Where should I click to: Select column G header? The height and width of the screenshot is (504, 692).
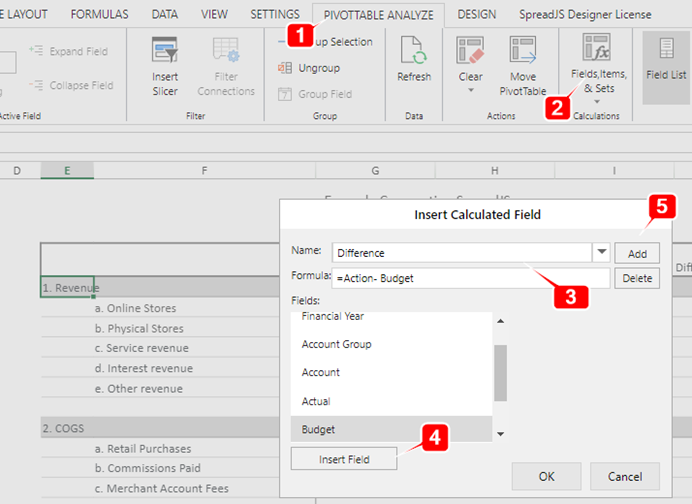click(x=375, y=170)
